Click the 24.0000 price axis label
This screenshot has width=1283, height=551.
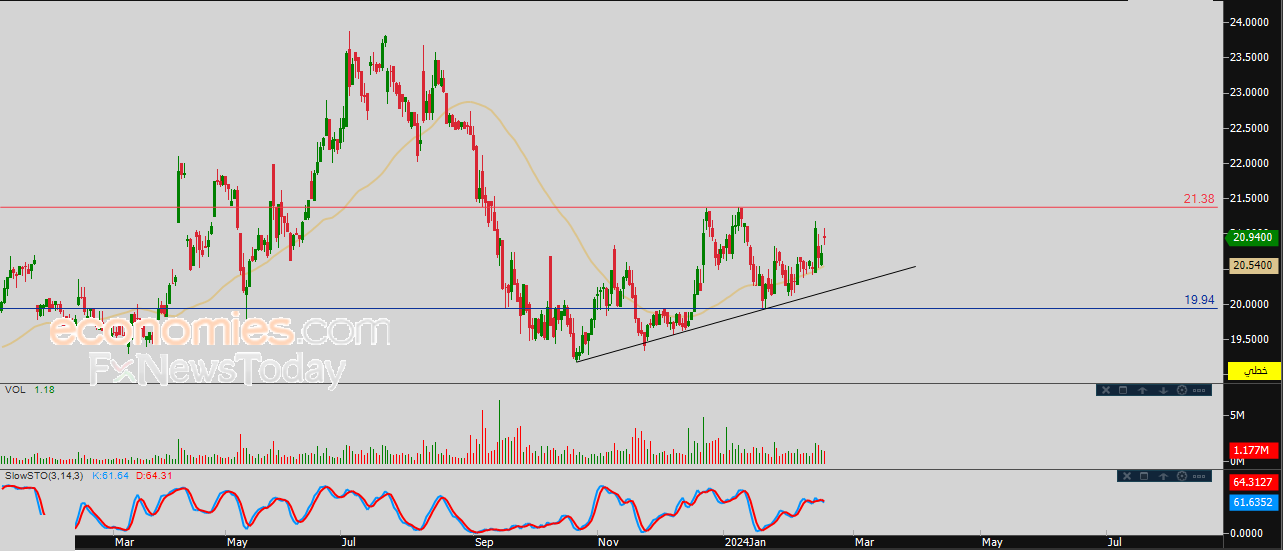point(1250,22)
